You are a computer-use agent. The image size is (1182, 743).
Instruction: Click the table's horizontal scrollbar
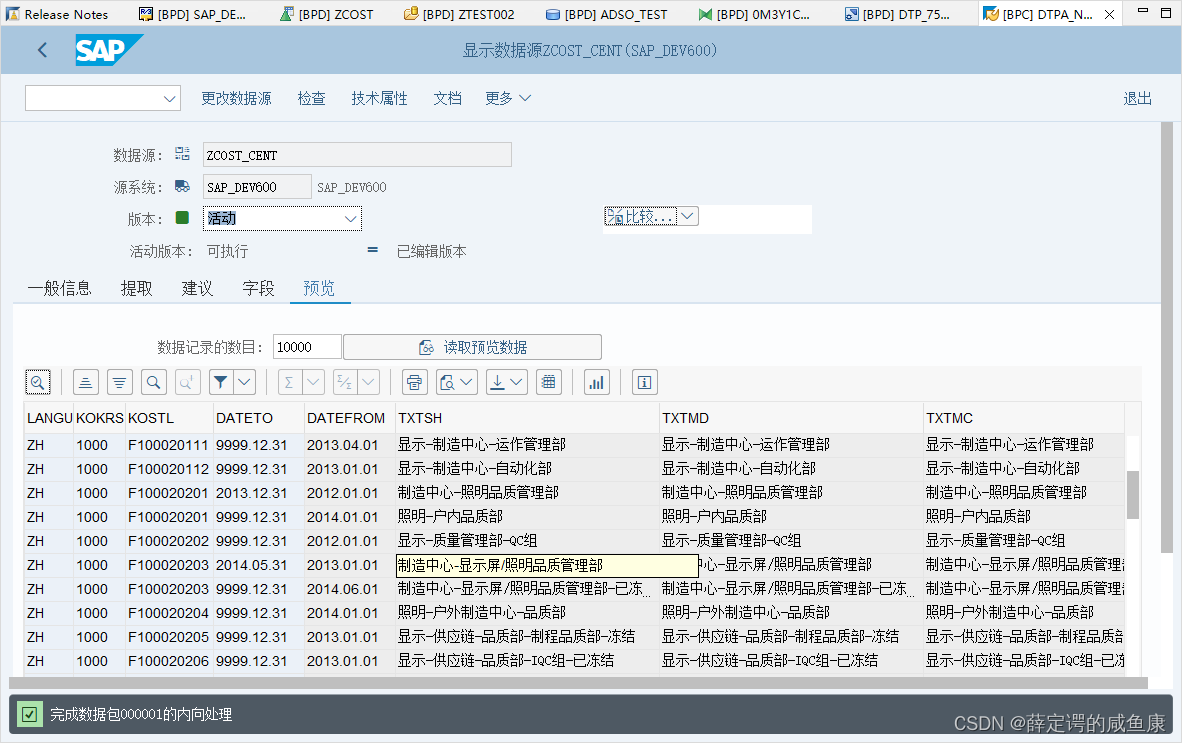point(578,683)
